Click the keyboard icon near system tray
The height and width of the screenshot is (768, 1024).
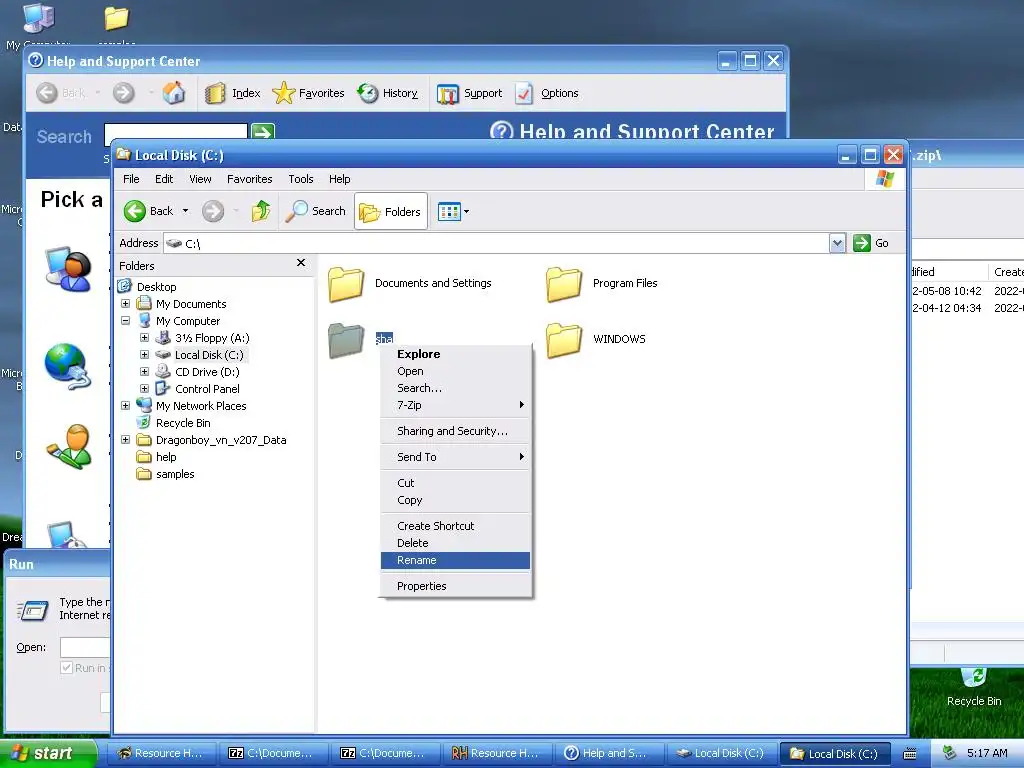909,754
